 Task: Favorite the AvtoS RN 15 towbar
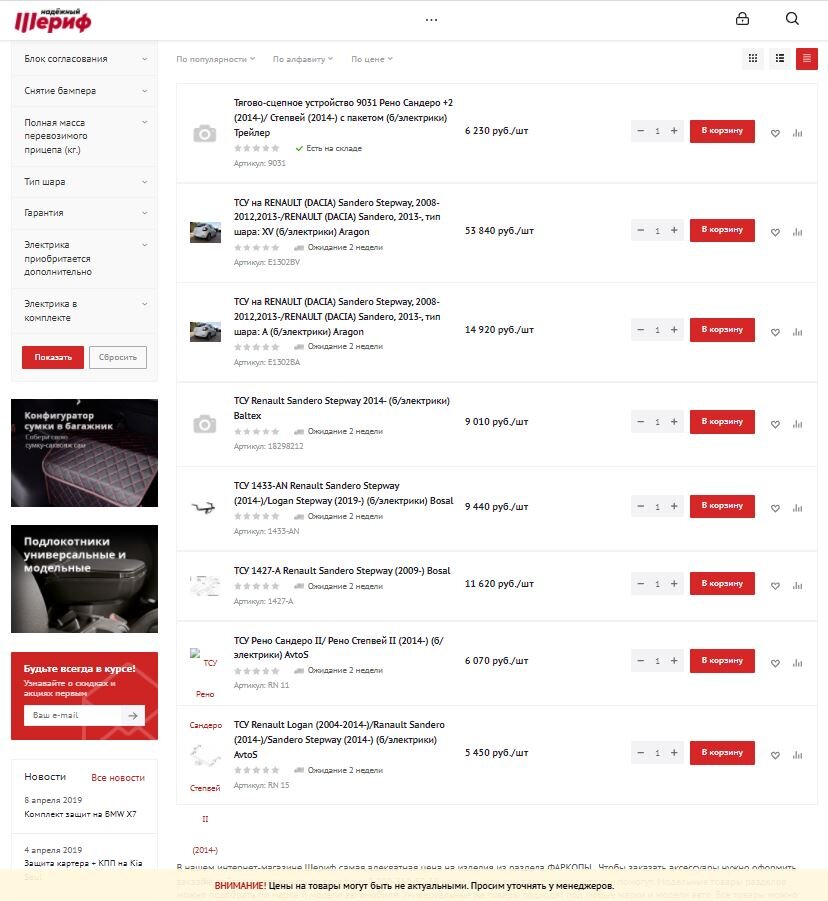[x=775, y=755]
